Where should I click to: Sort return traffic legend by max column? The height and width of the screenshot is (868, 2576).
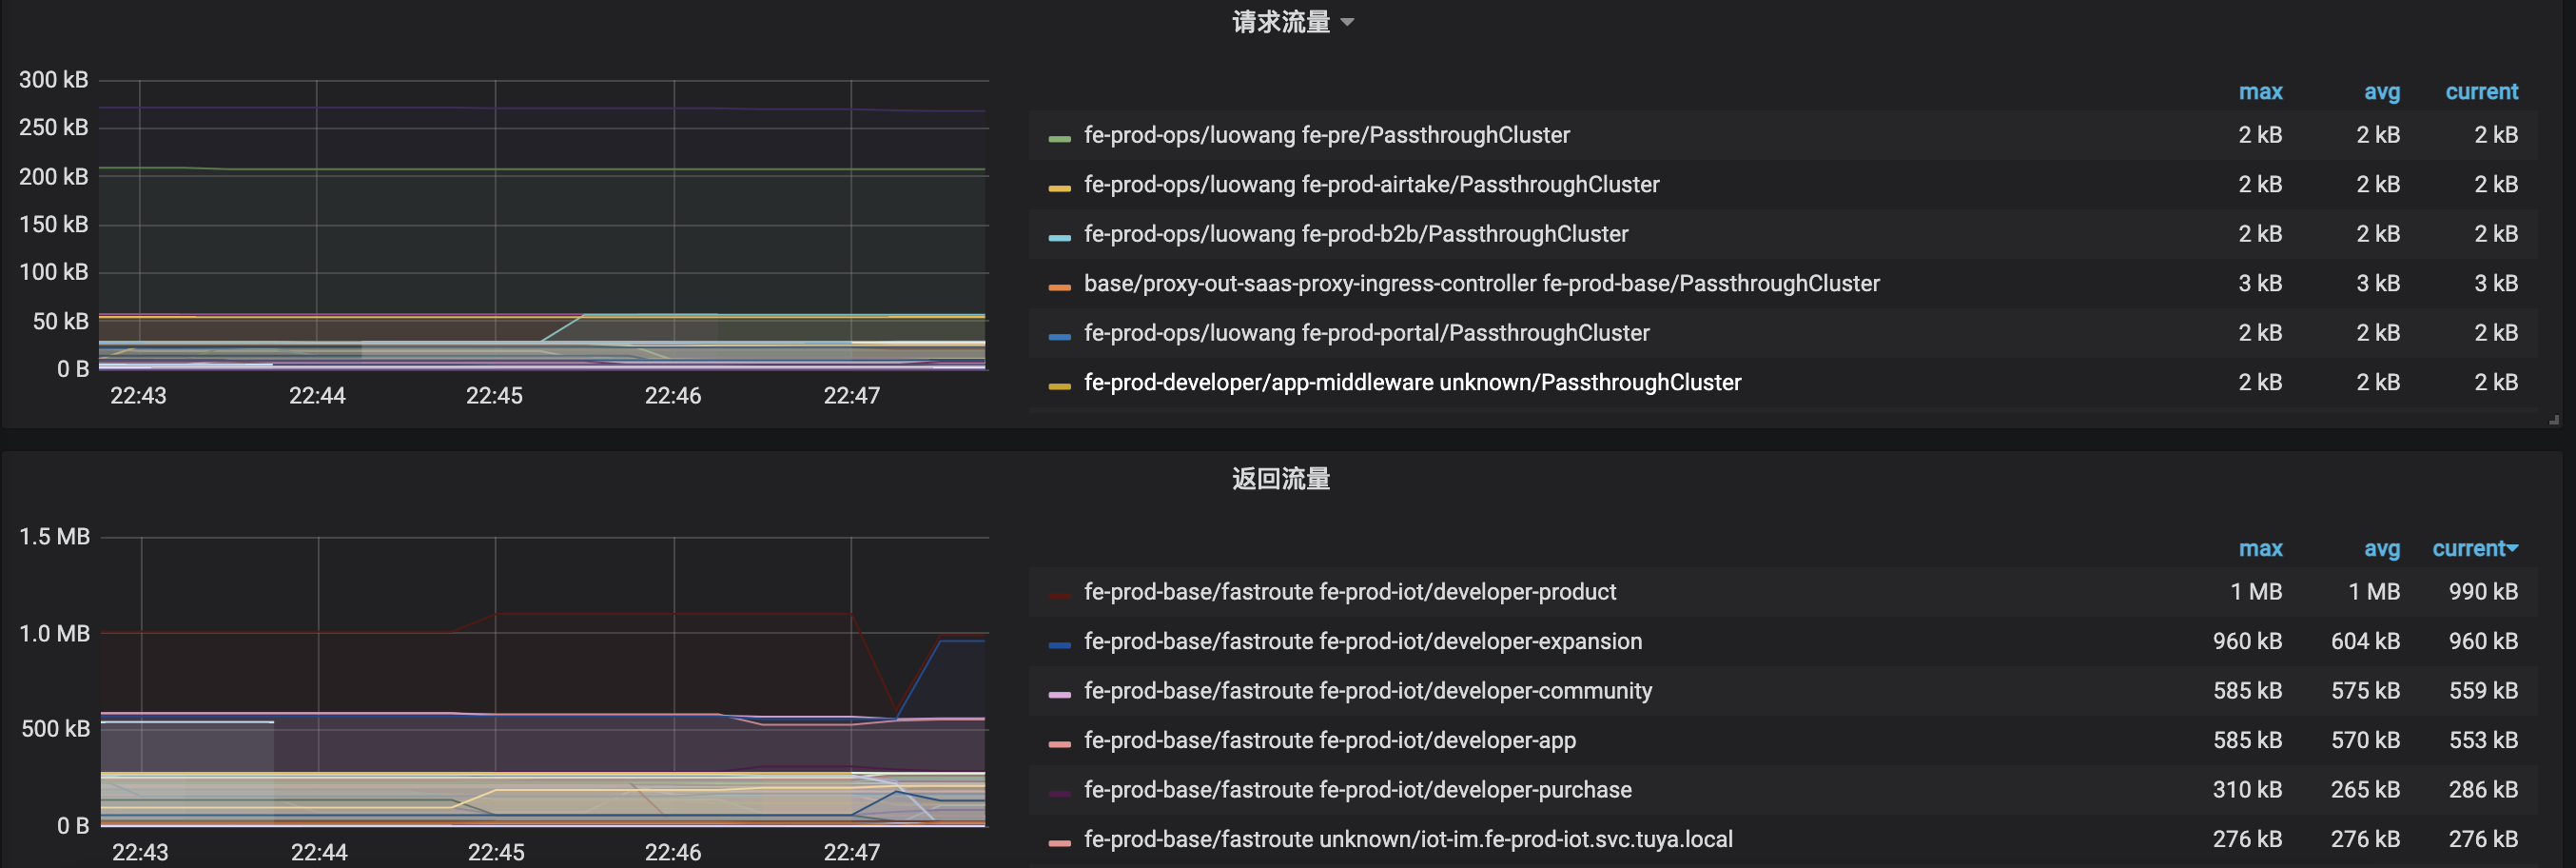coord(2259,549)
